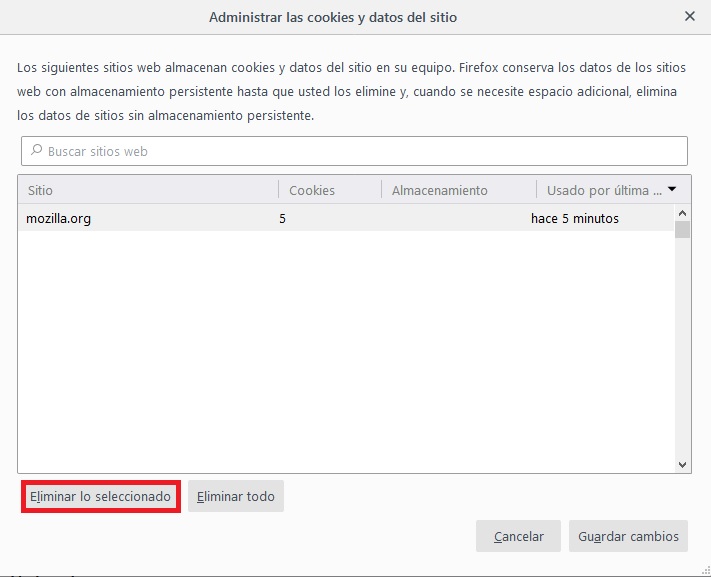Image resolution: width=711 pixels, height=577 pixels.
Task: Click Eliminar todo button
Action: click(236, 496)
